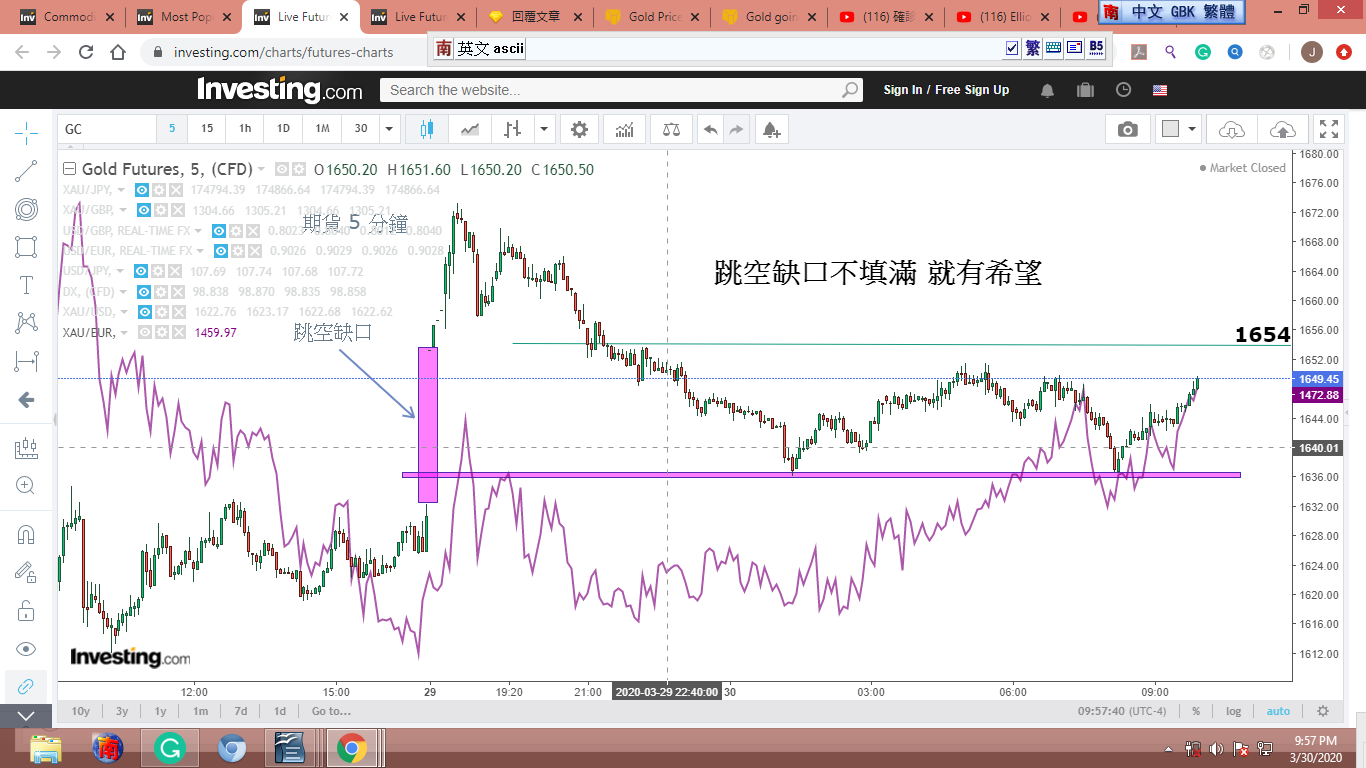This screenshot has height=768, width=1366.
Task: Take a chart snapshot with camera icon
Action: coord(1127,129)
